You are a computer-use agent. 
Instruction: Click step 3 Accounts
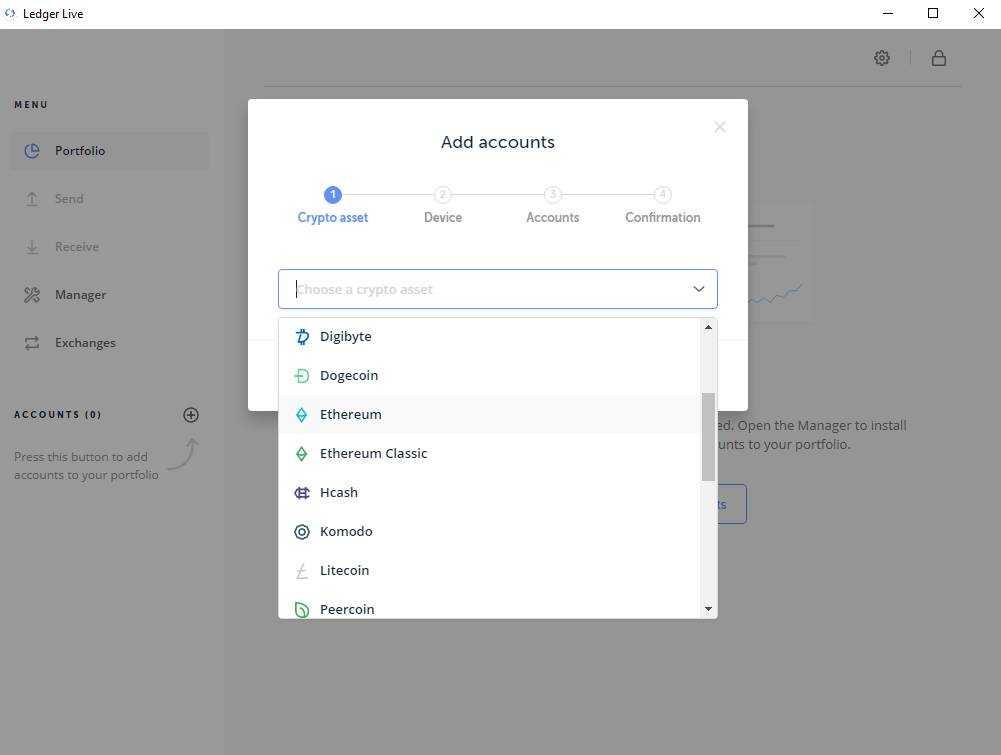[553, 206]
